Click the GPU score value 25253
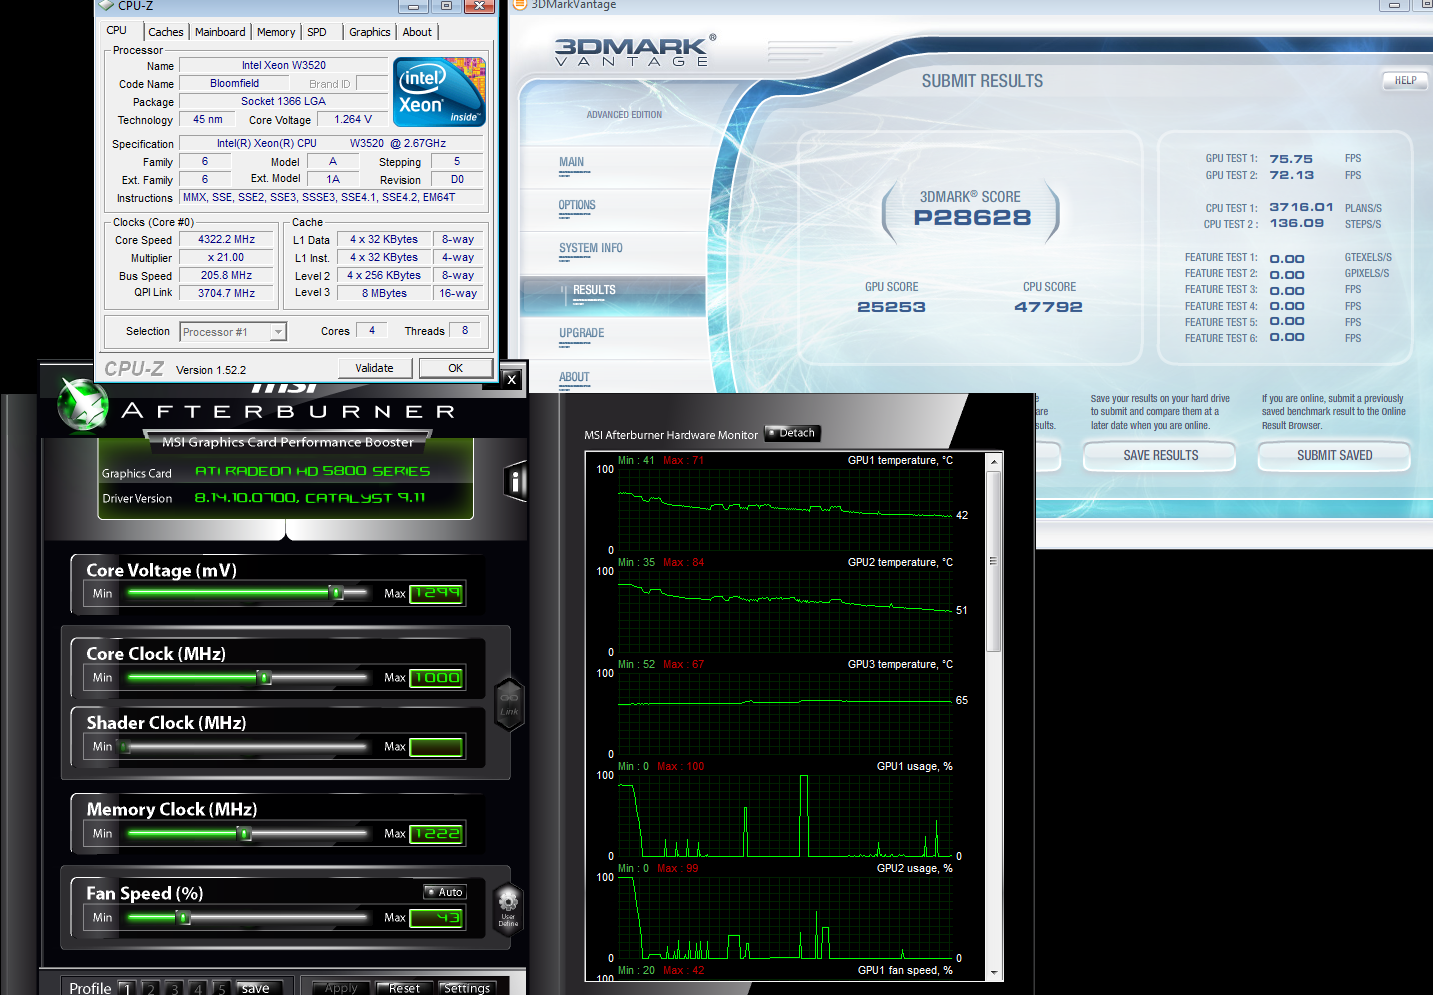 pos(891,307)
